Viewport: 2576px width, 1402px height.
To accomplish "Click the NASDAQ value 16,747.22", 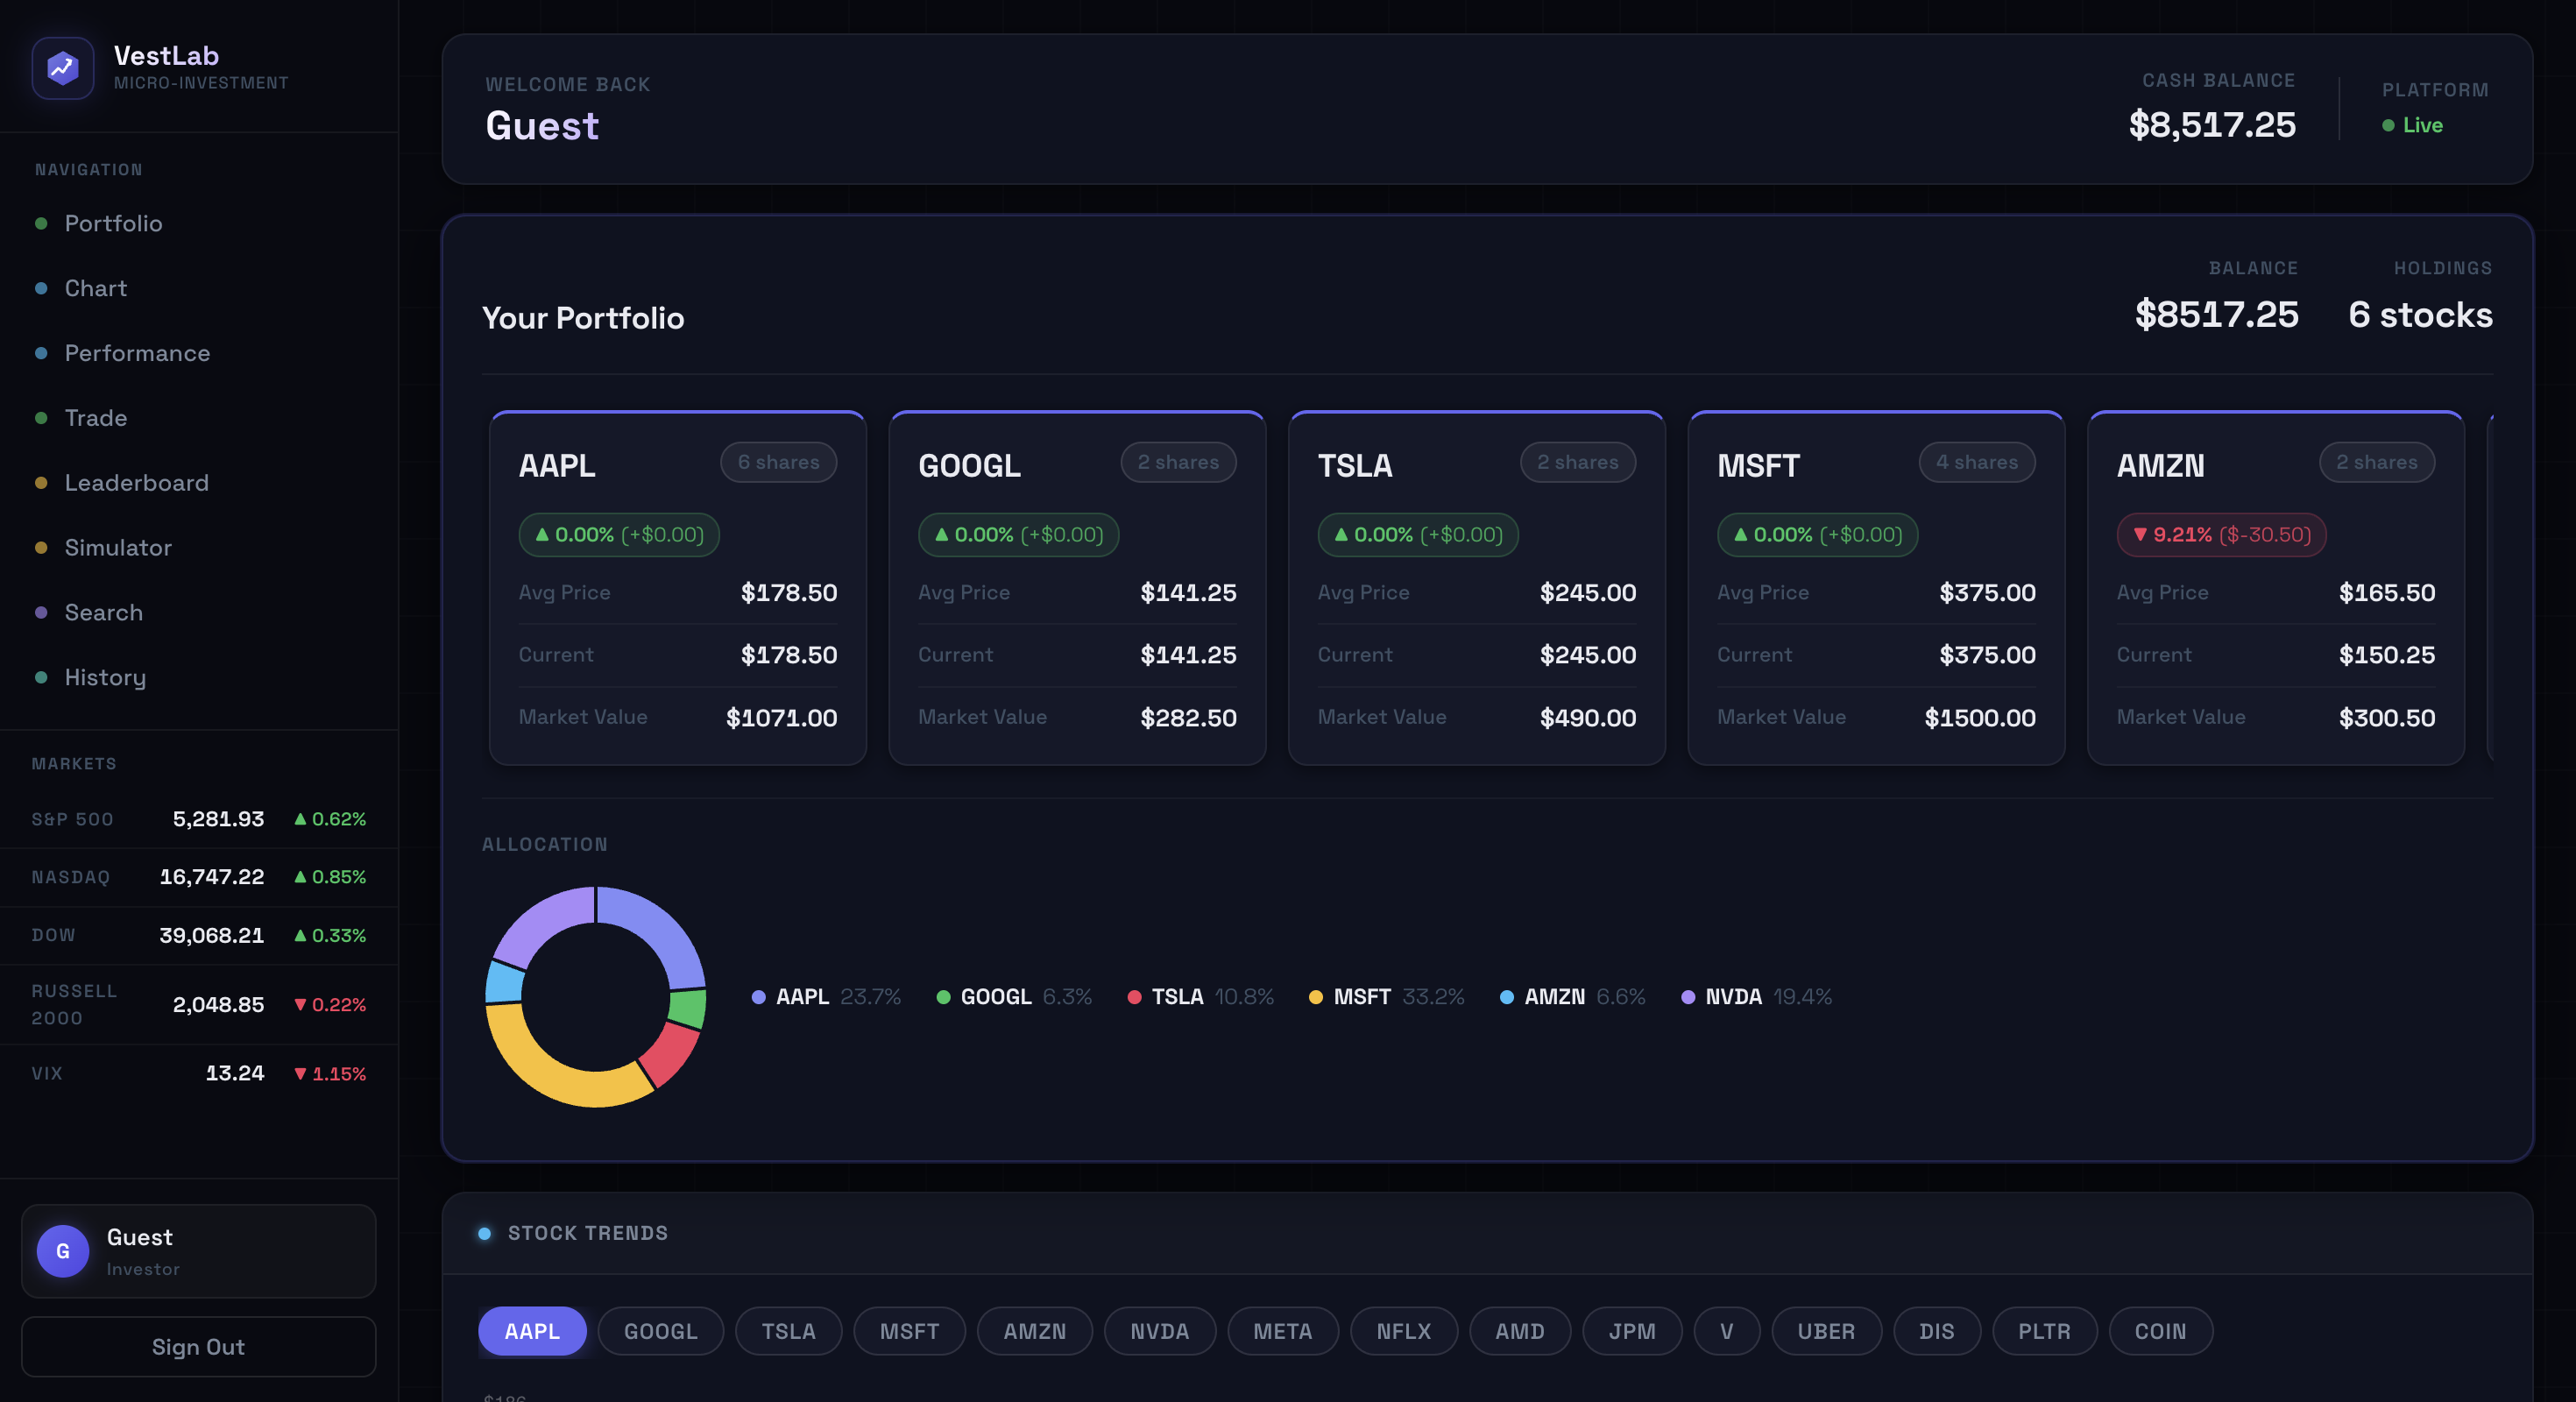I will [x=212, y=877].
